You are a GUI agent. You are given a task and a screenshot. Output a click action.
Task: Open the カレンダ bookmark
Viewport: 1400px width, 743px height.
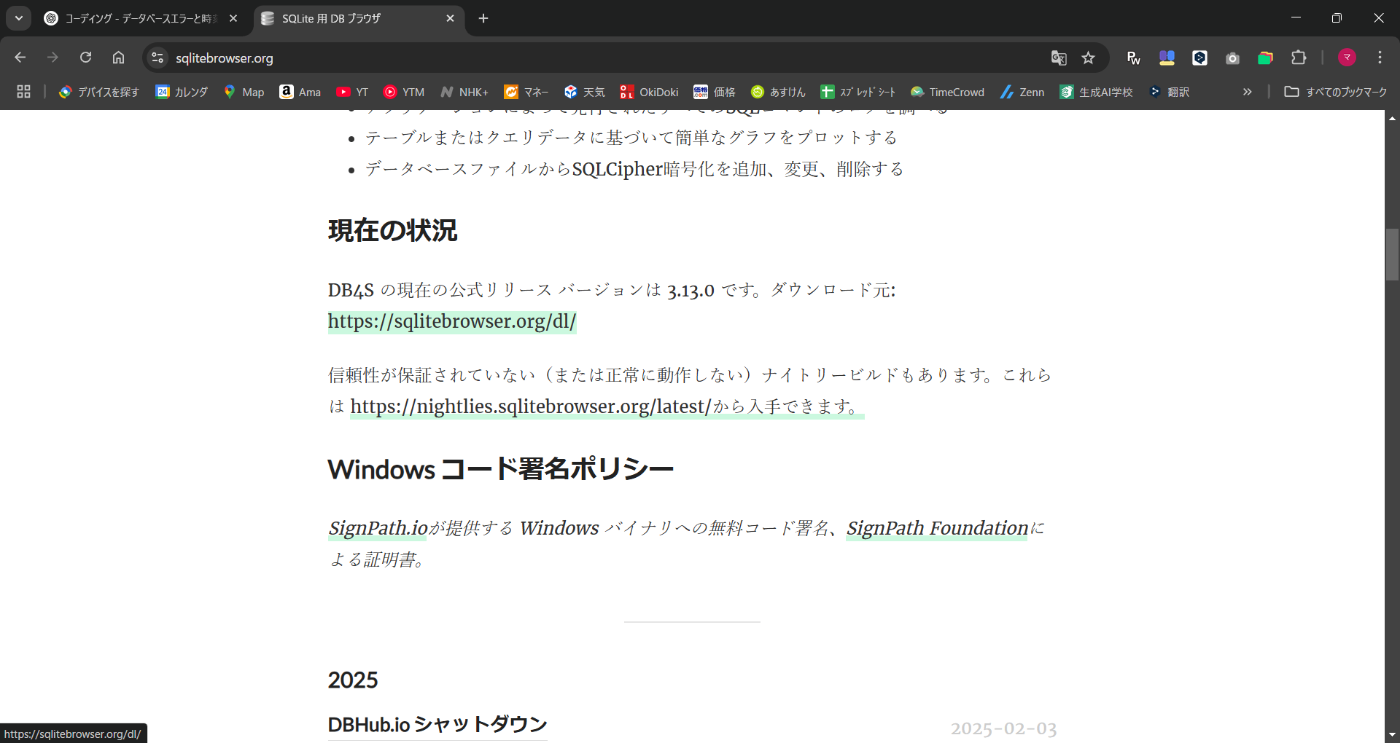182,91
